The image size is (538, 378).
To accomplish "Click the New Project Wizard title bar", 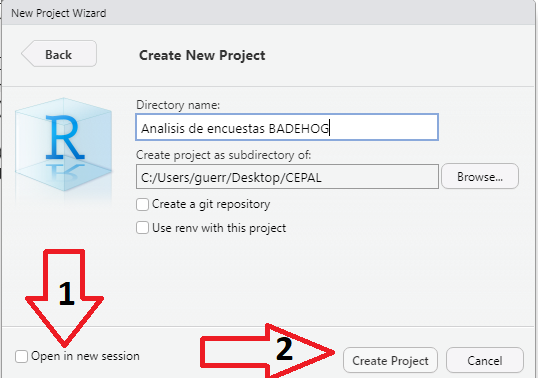I will (x=269, y=13).
